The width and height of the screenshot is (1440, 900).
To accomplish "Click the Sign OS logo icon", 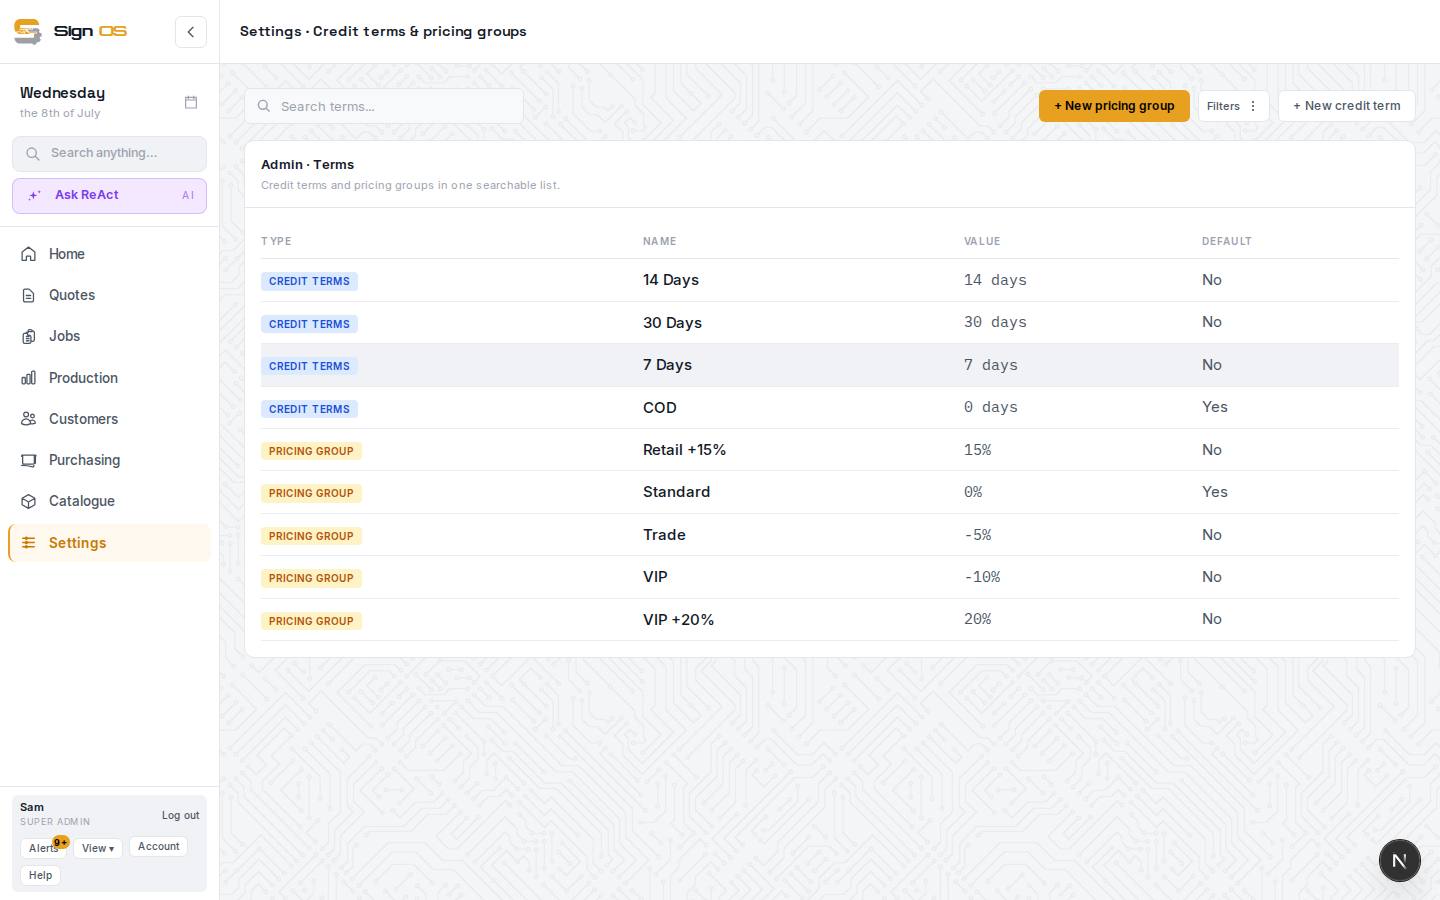I will (27, 32).
